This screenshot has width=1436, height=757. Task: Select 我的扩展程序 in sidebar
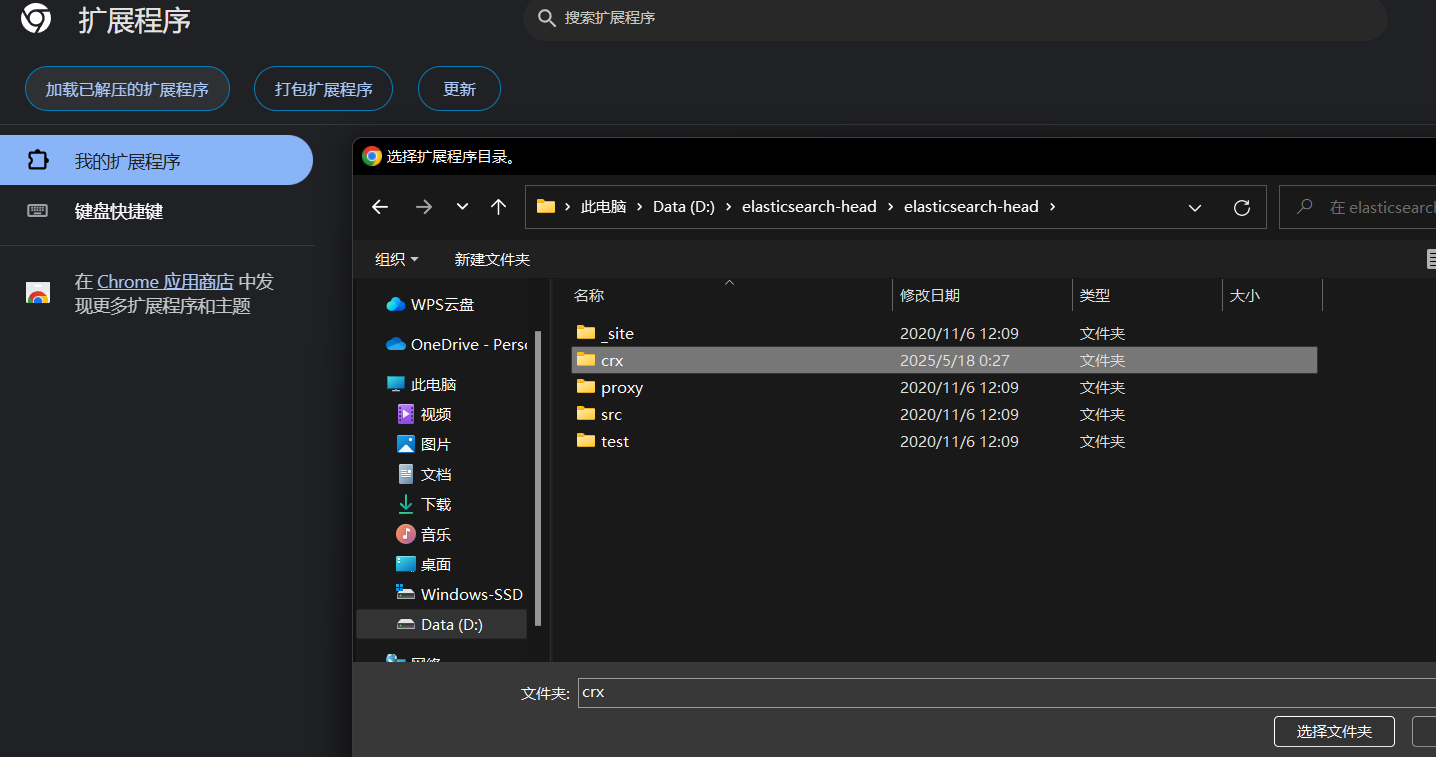pyautogui.click(x=156, y=160)
